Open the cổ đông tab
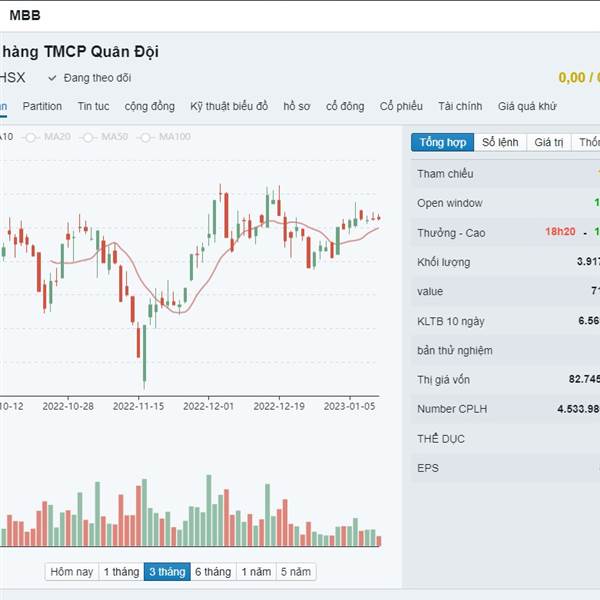The width and height of the screenshot is (600, 600). pyautogui.click(x=345, y=106)
